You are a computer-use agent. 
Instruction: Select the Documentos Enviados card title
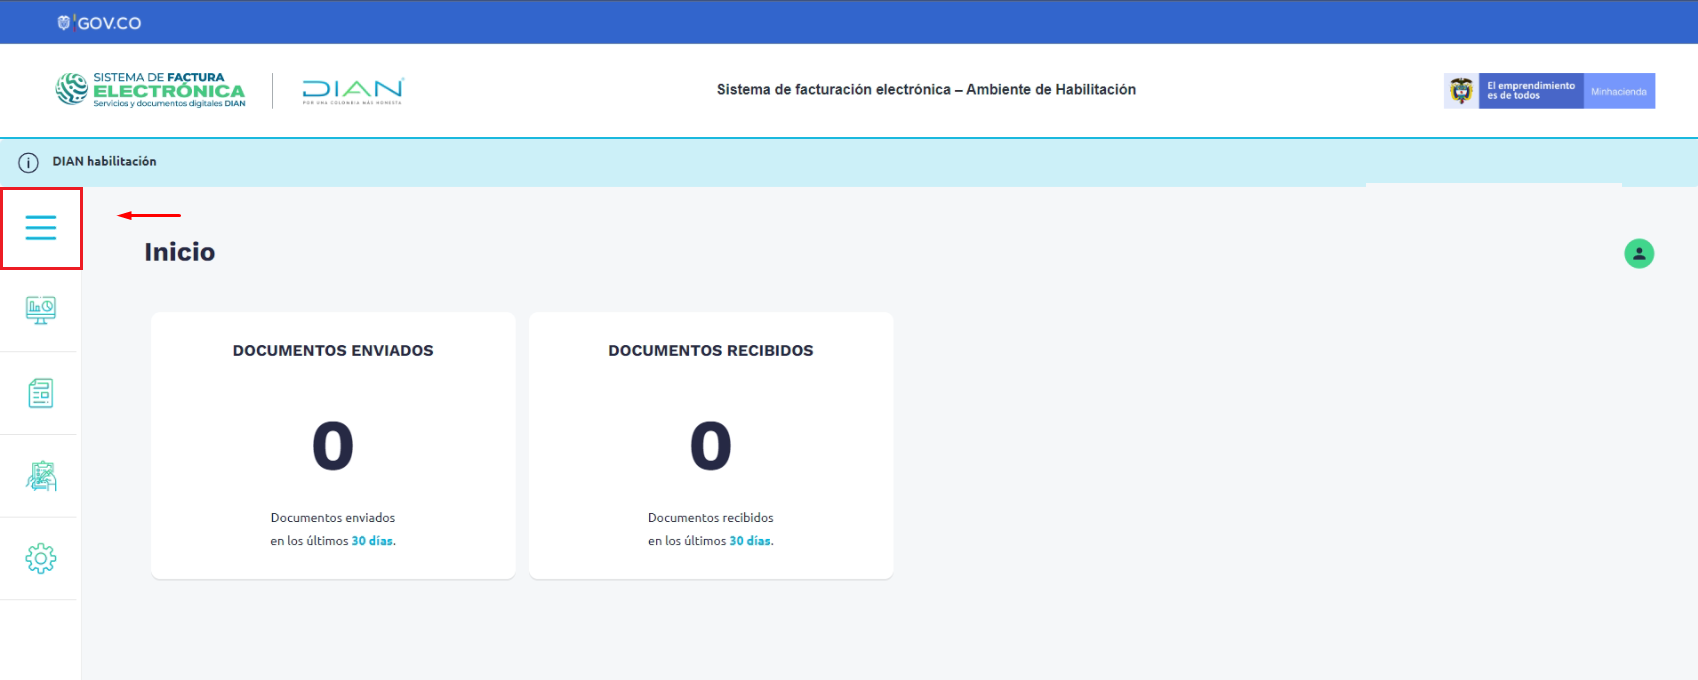pyautogui.click(x=333, y=351)
